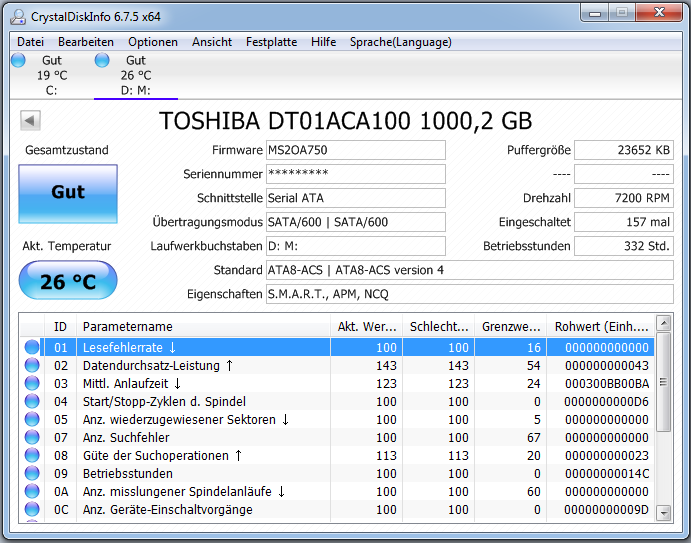Viewport: 691px width, 543px height.
Task: Click the Übertragungsmodus field SATA/600
Action: (356, 222)
